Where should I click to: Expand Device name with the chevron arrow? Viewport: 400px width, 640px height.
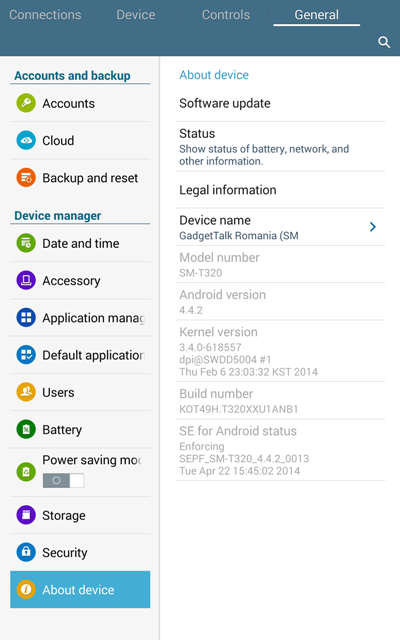click(373, 227)
